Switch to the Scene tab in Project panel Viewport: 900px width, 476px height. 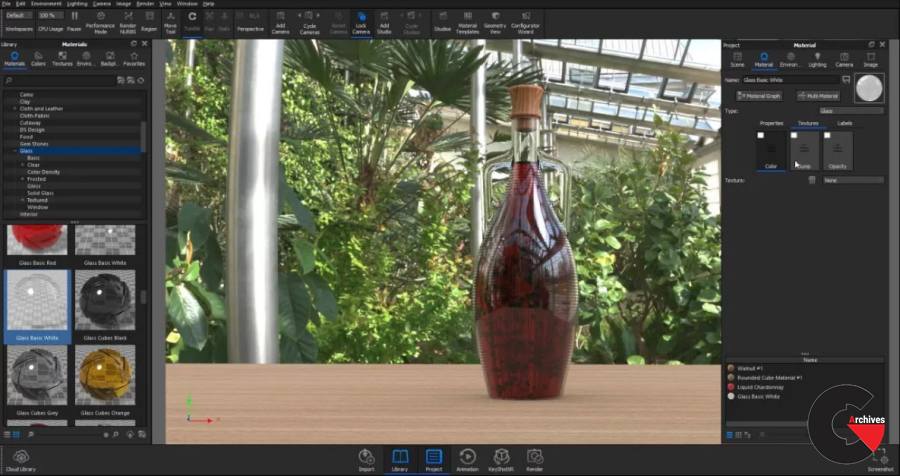(737, 59)
